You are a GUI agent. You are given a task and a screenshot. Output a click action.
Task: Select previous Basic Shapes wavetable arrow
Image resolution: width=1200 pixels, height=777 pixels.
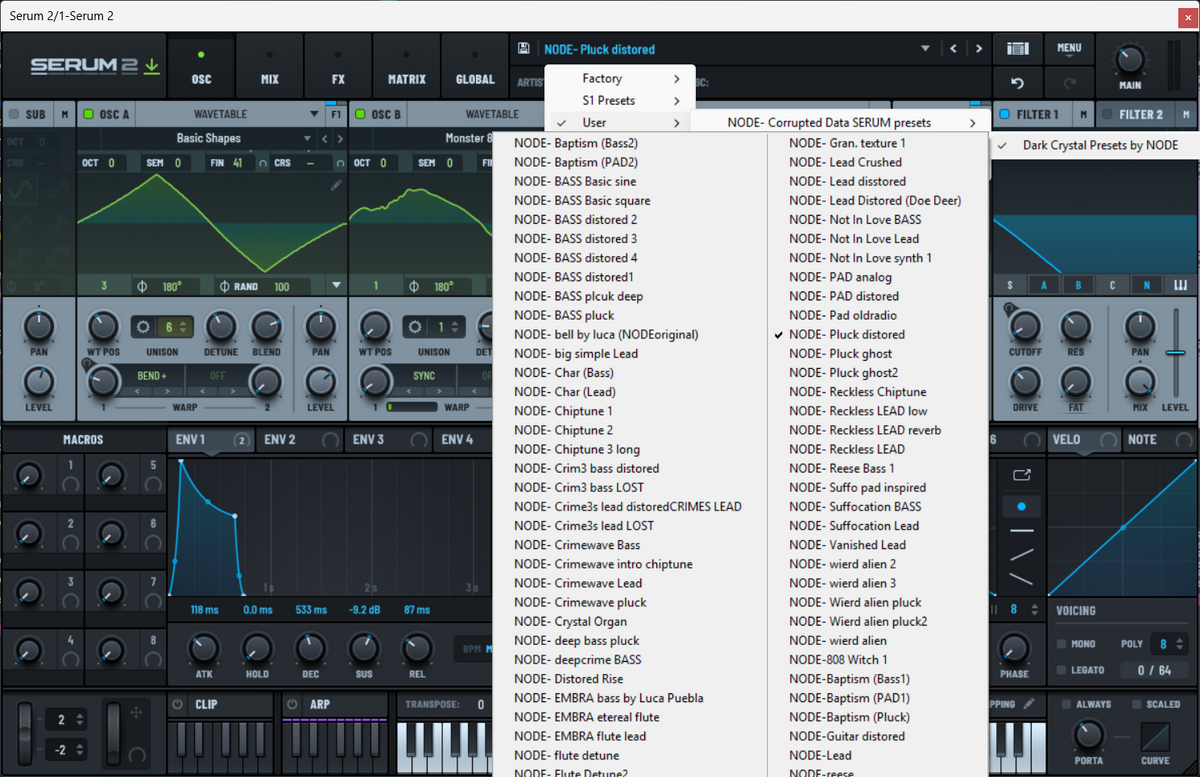pos(325,139)
